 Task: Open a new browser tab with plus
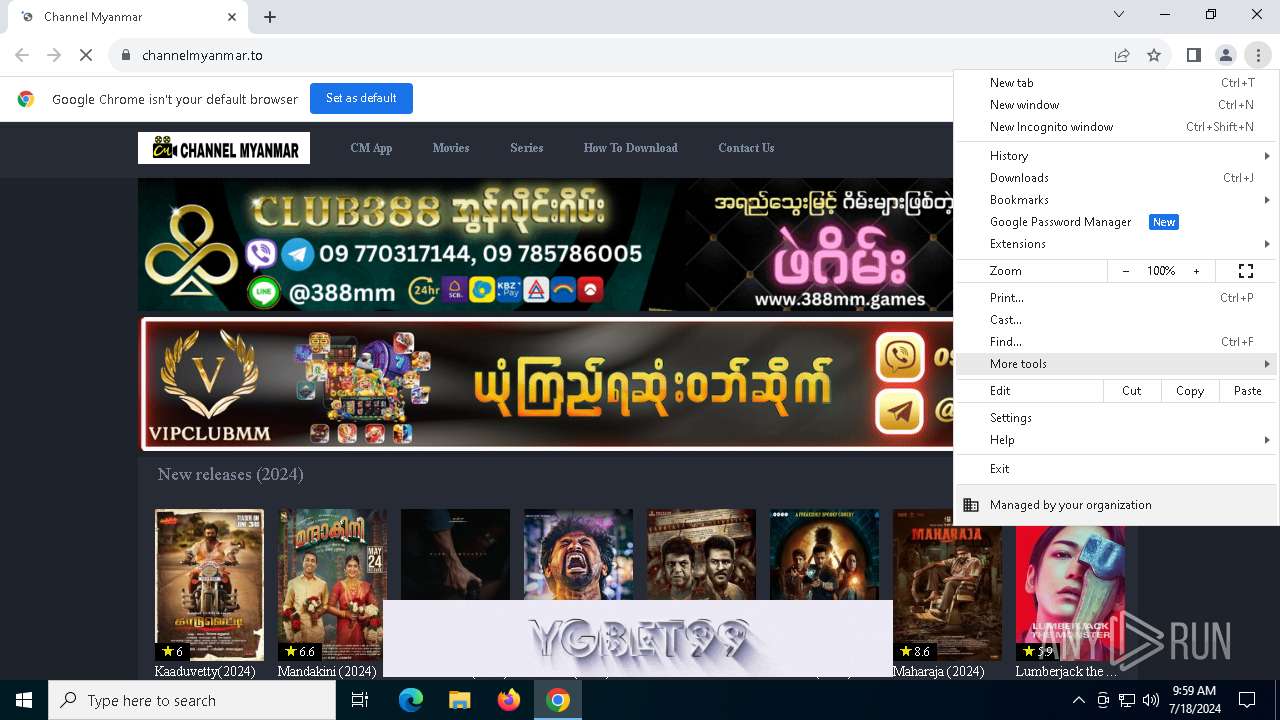(x=270, y=17)
